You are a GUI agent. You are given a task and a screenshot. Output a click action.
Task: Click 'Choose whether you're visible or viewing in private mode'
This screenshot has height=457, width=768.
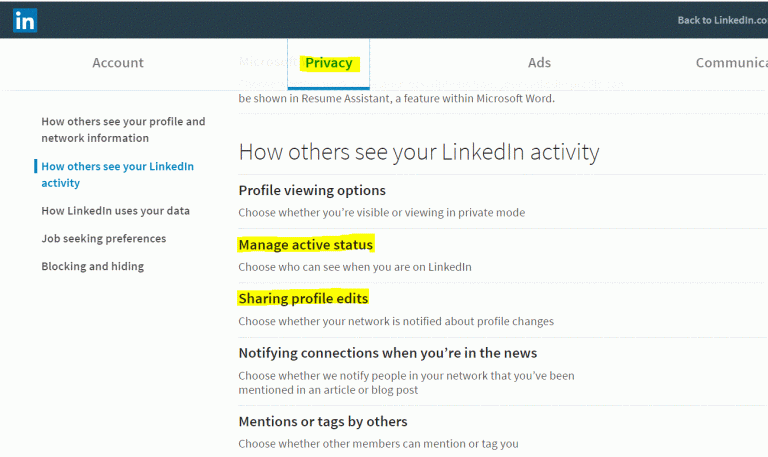coord(382,213)
